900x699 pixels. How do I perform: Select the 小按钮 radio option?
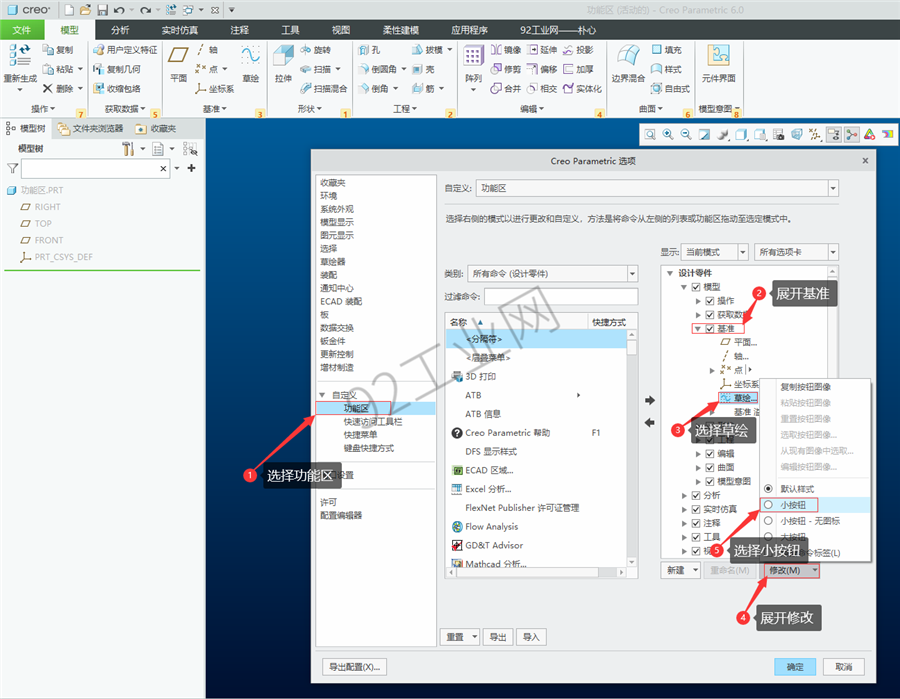pyautogui.click(x=768, y=505)
